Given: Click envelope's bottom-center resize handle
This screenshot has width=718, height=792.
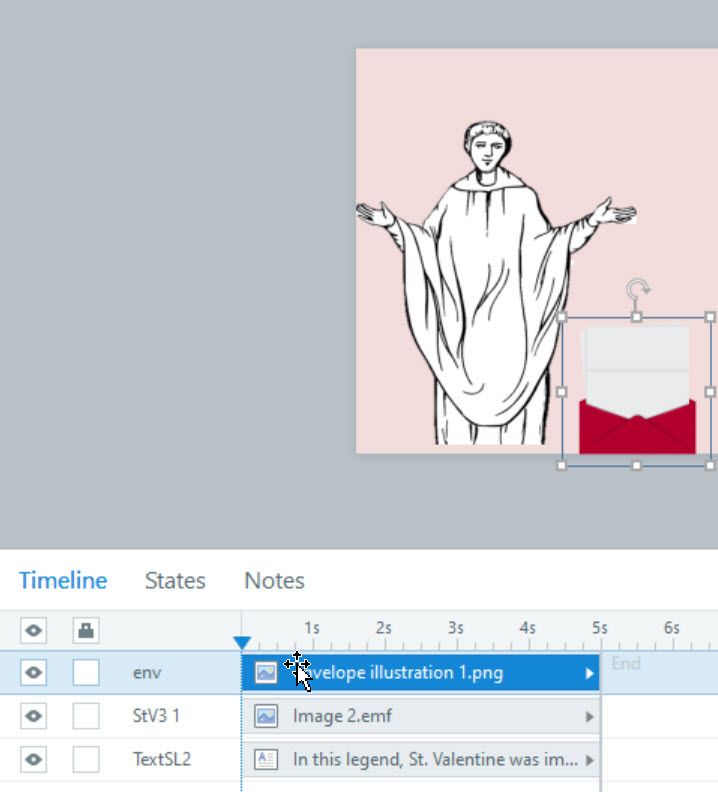Looking at the screenshot, I should coord(637,466).
